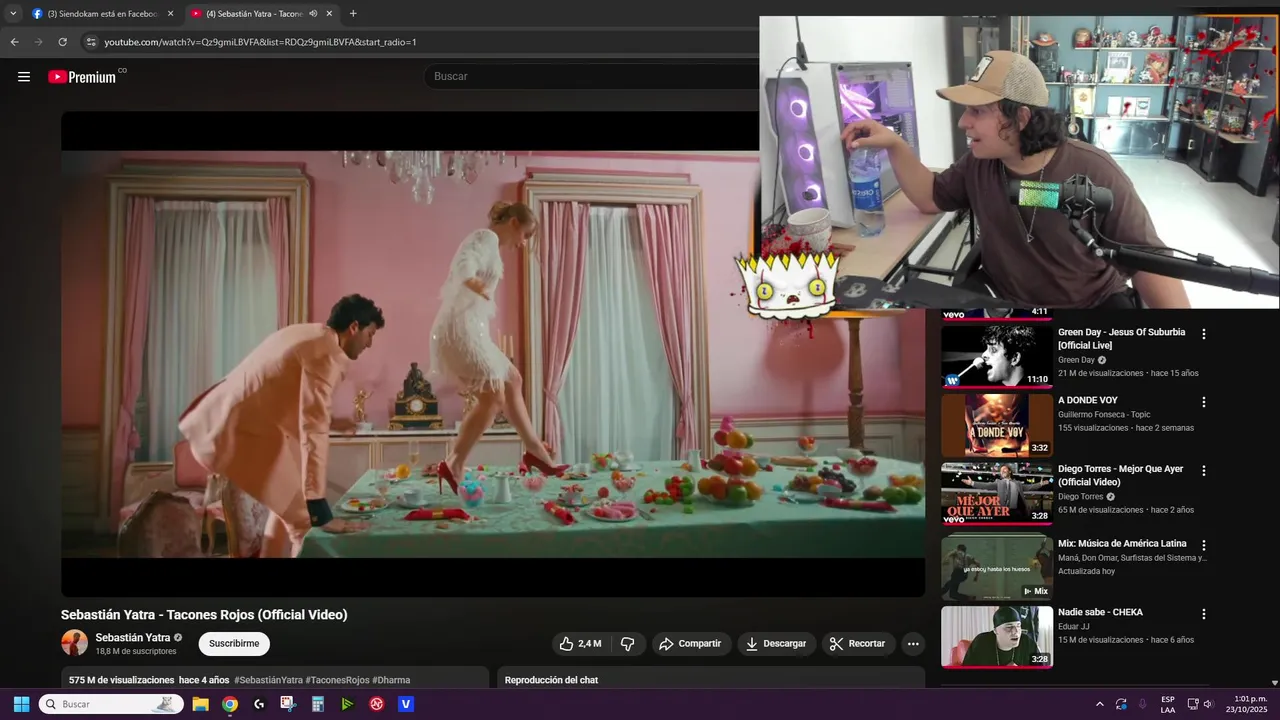Viewport: 1280px width, 720px height.
Task: Open the Sebastián Yatra channel name link
Action: coord(133,638)
